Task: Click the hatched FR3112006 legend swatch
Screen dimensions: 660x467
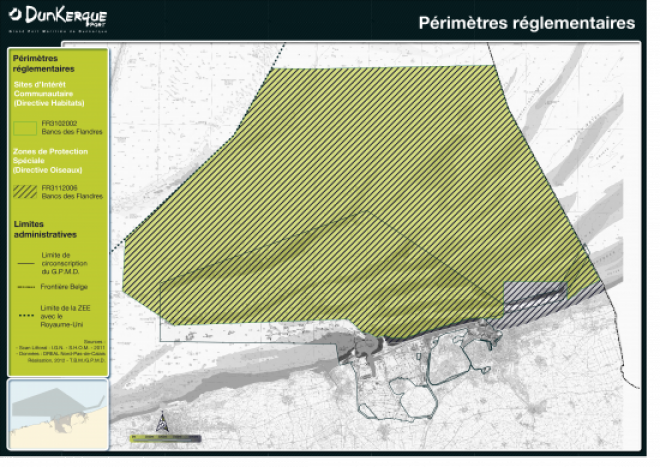Action: (x=25, y=192)
